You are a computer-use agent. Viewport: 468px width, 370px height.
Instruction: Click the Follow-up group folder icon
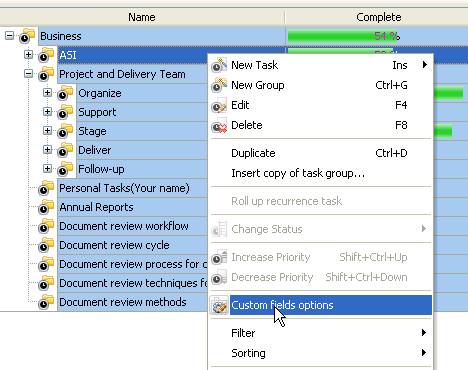click(x=65, y=169)
